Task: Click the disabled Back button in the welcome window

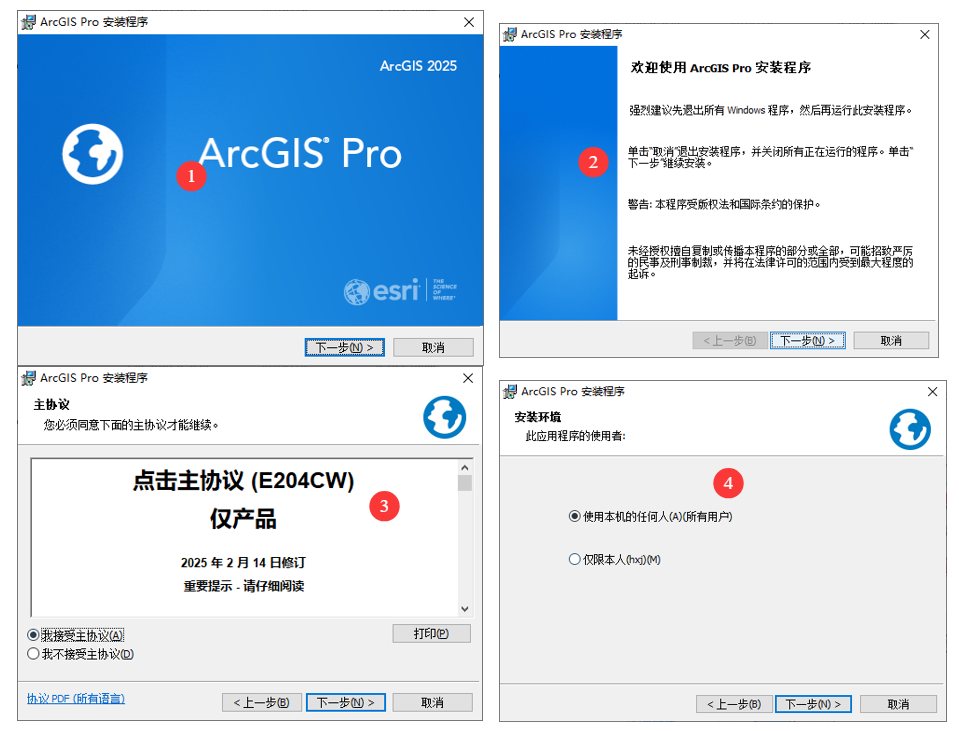Action: click(x=730, y=340)
